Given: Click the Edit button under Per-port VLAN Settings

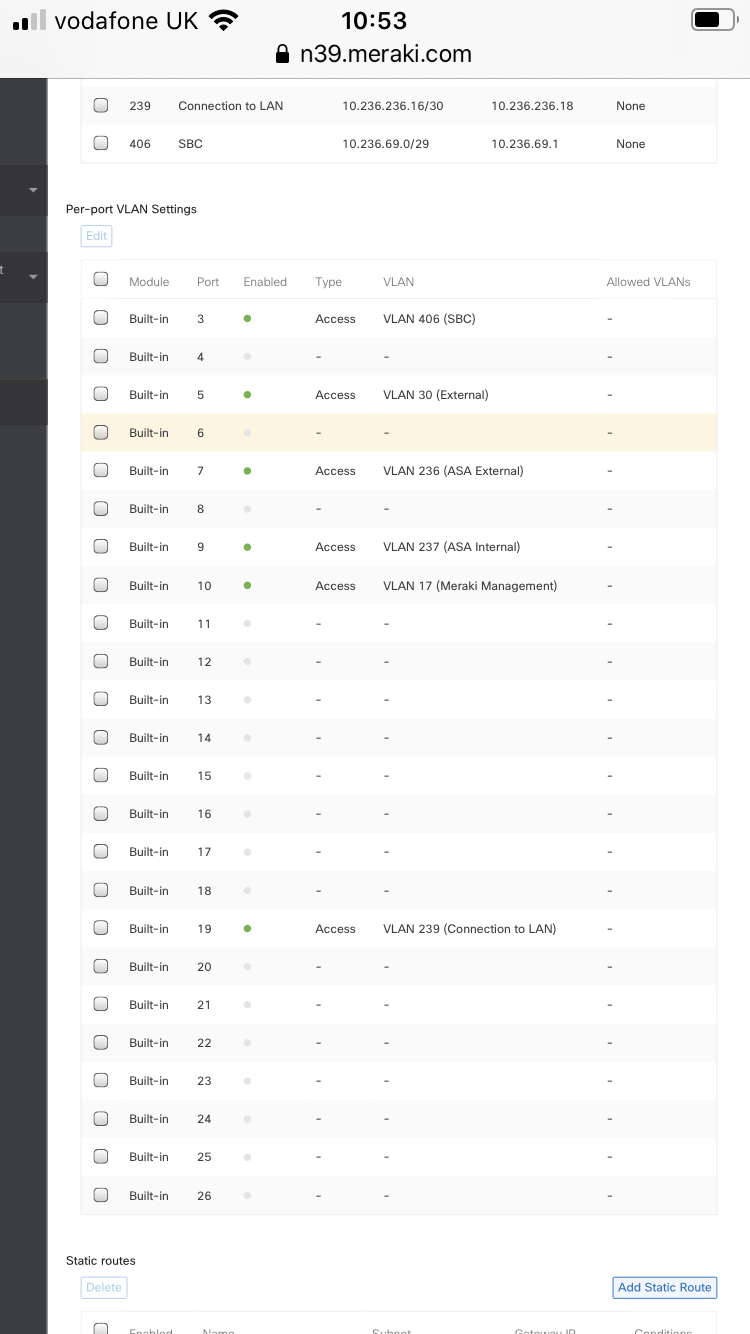Looking at the screenshot, I should (x=96, y=235).
